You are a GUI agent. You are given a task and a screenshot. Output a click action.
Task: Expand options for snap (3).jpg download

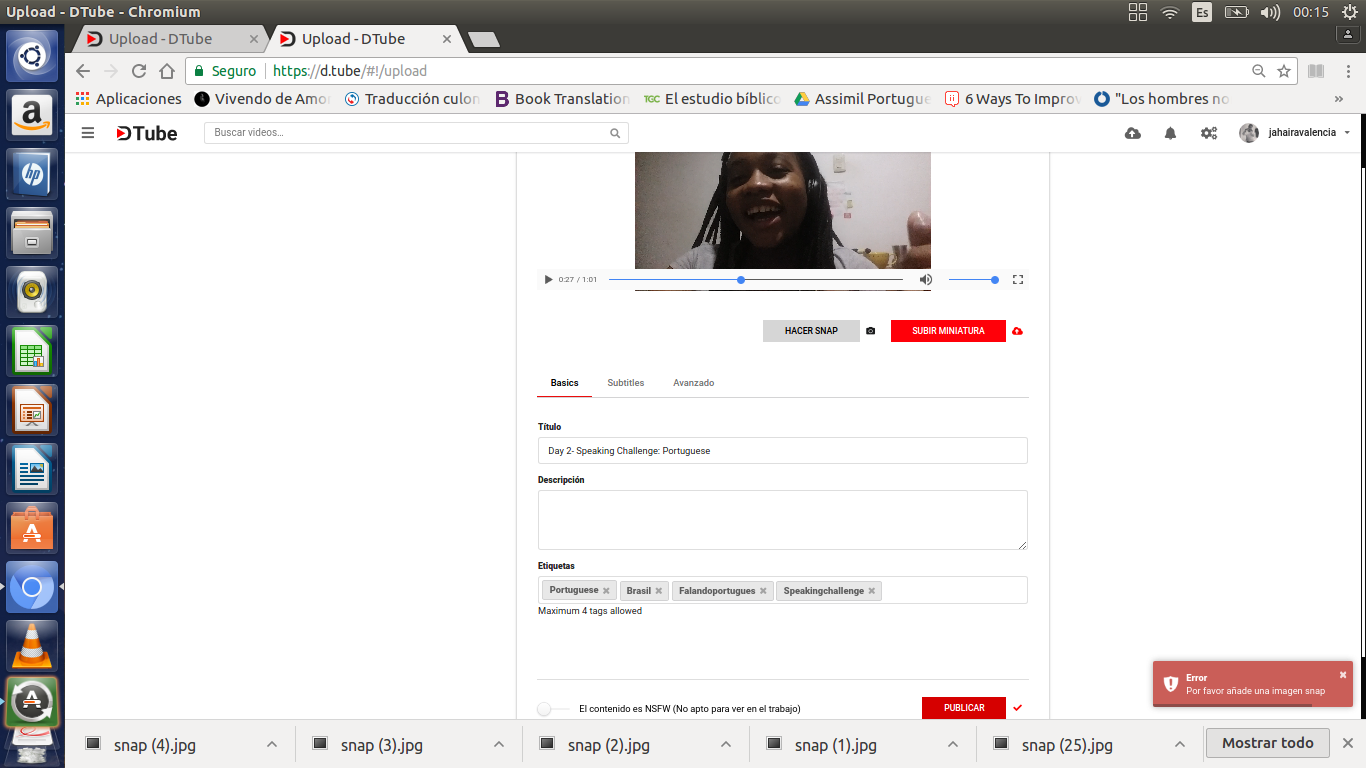click(499, 745)
